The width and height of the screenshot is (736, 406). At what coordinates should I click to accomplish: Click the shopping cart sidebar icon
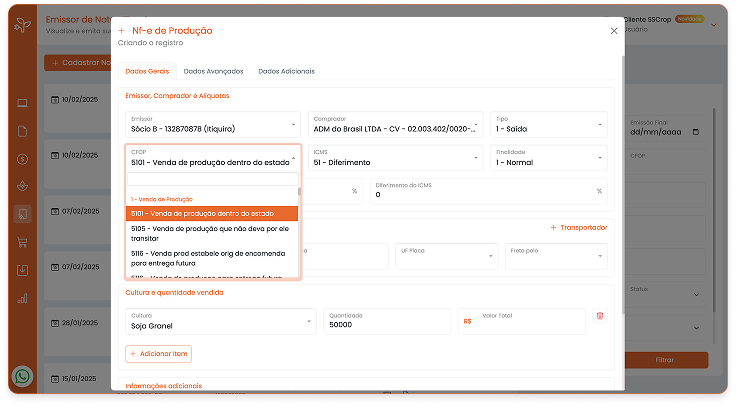click(22, 242)
